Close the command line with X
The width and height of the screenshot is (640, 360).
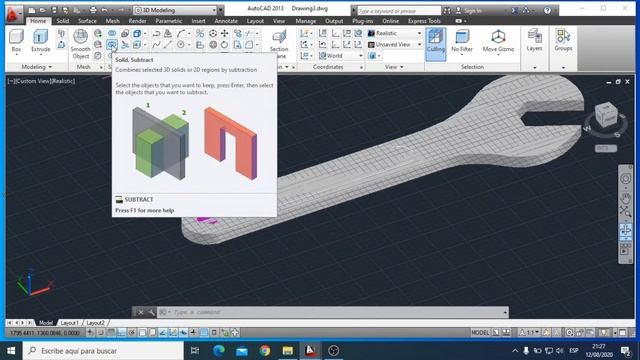140,312
